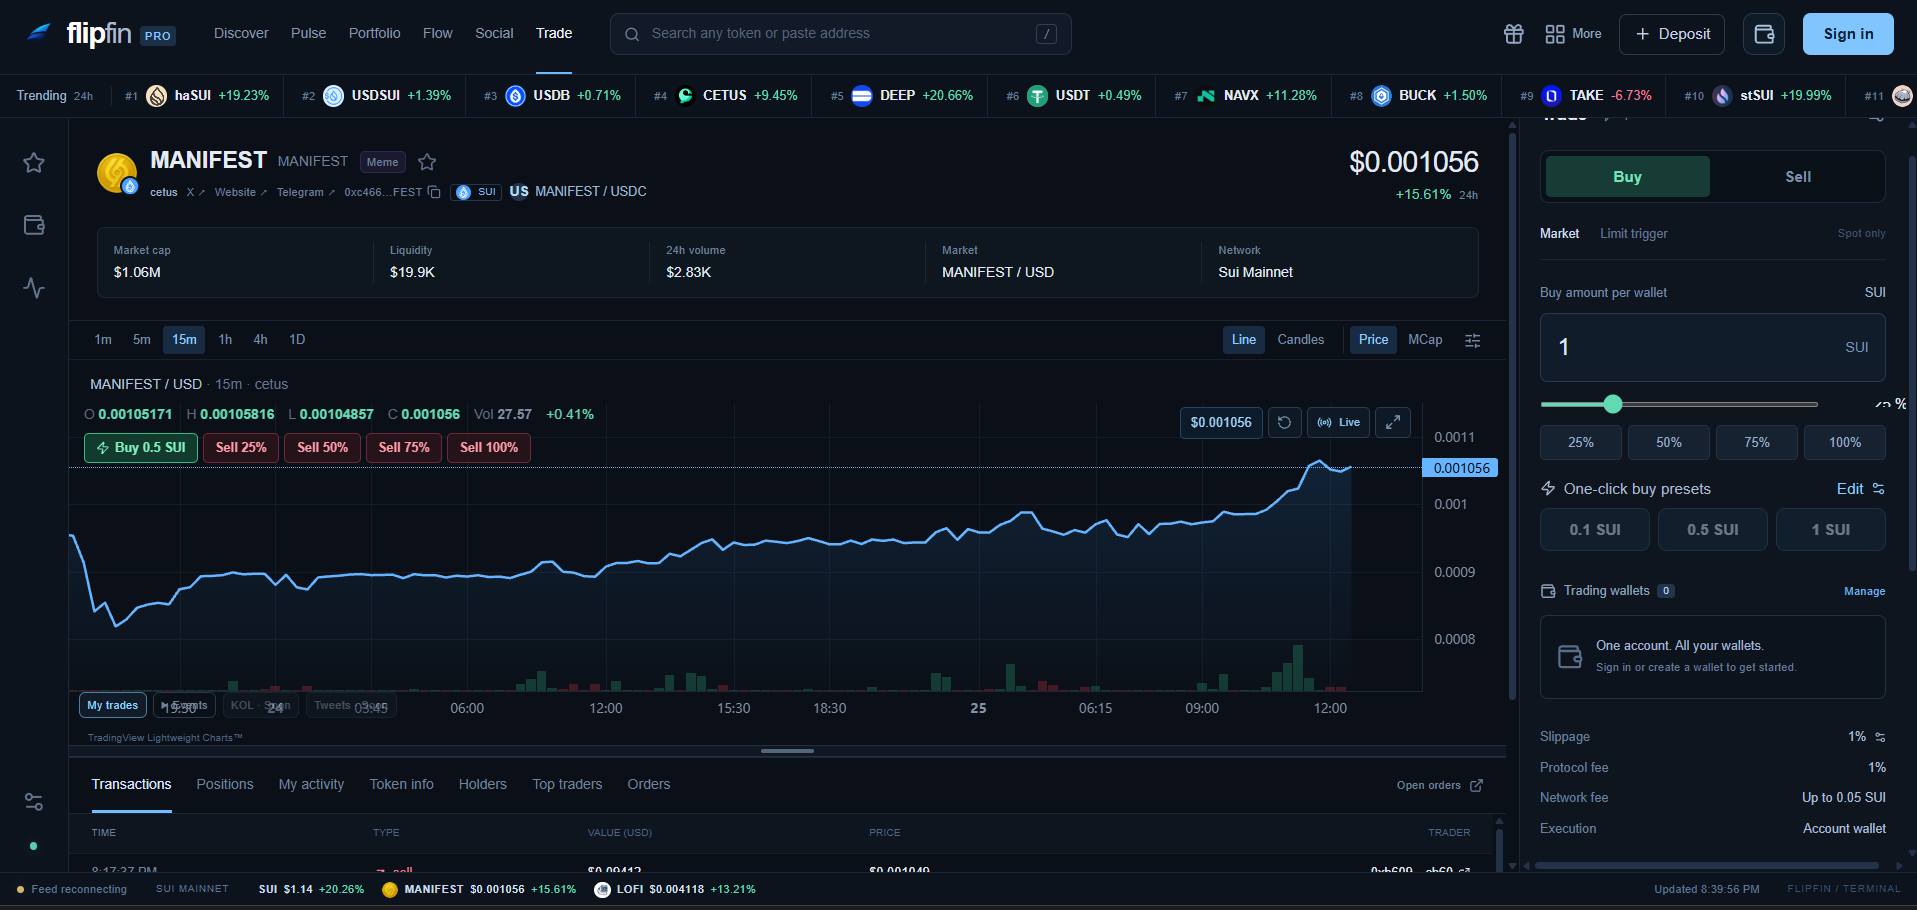Viewport: 1917px width, 910px height.
Task: Click the buy amount SUI input field
Action: [x=1712, y=348]
